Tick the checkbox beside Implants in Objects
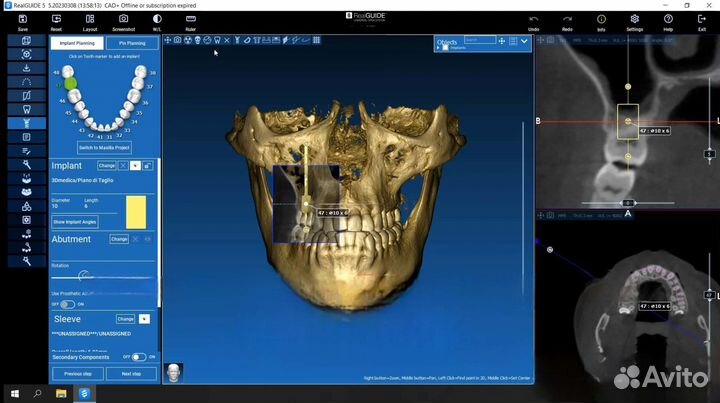 point(445,48)
